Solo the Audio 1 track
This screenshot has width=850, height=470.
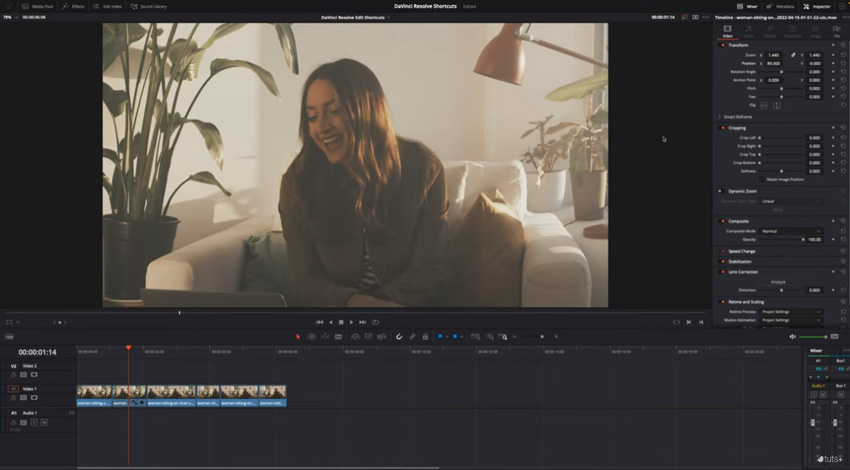click(34, 422)
